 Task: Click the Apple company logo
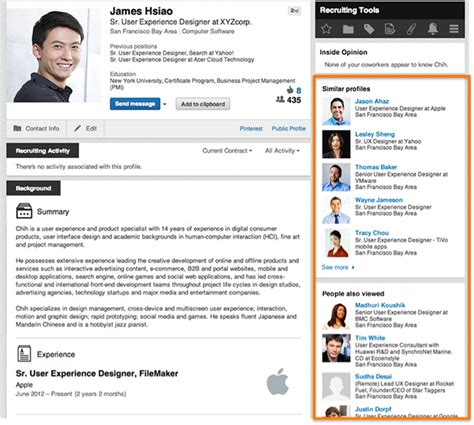pos(278,381)
